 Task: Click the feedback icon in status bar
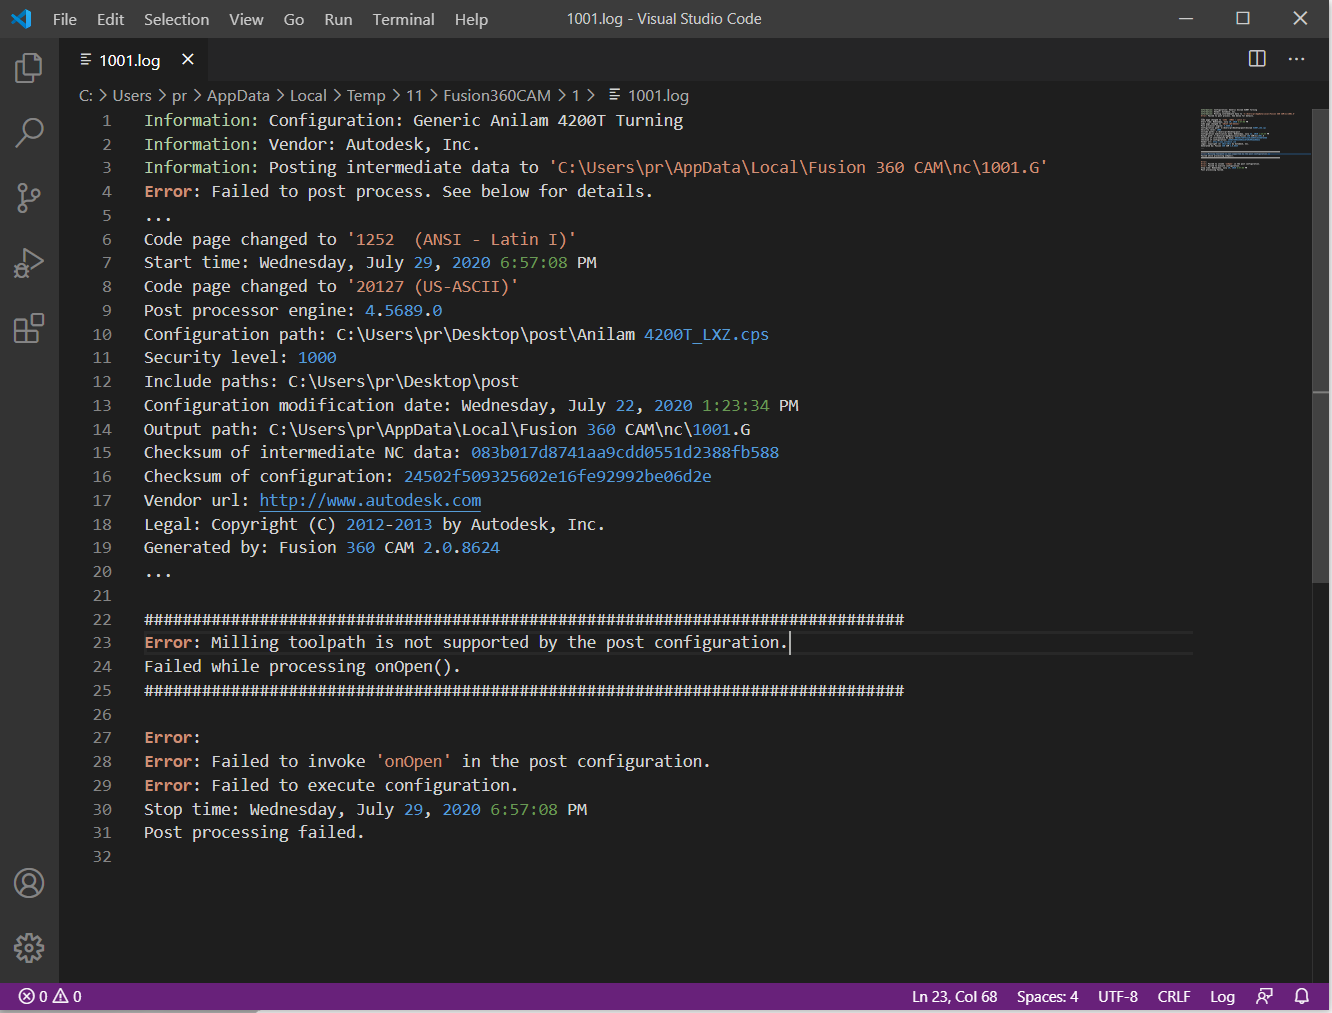1265,996
